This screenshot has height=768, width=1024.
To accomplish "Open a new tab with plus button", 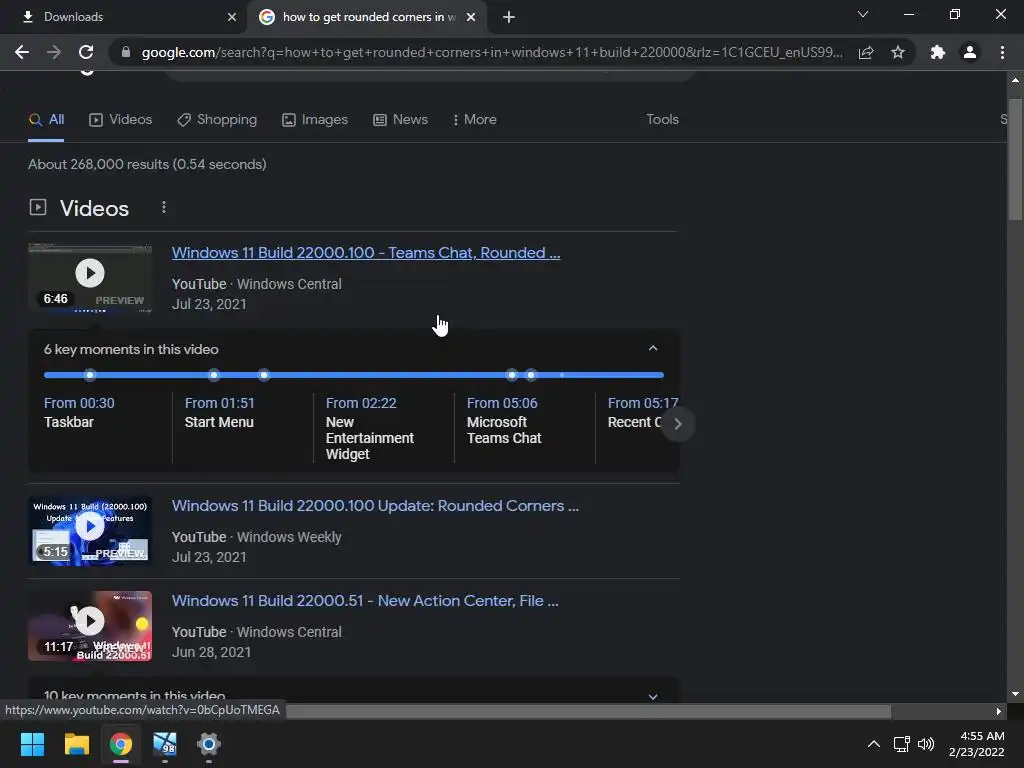I will tap(509, 17).
